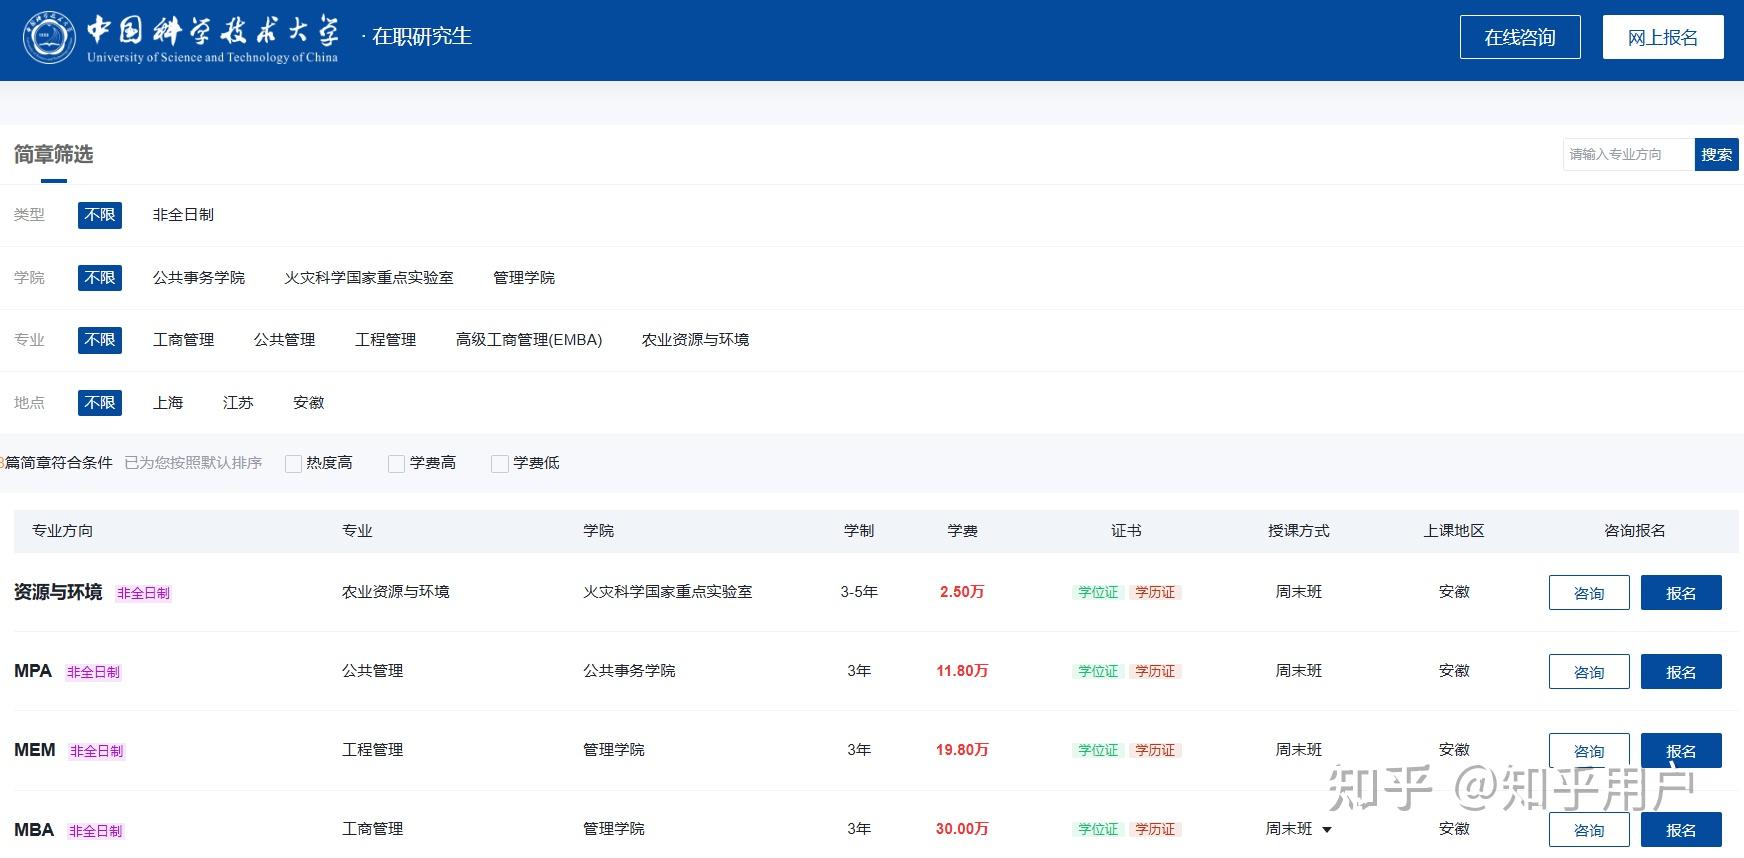Filter major by 工程管理
1744x858 pixels.
click(x=385, y=340)
